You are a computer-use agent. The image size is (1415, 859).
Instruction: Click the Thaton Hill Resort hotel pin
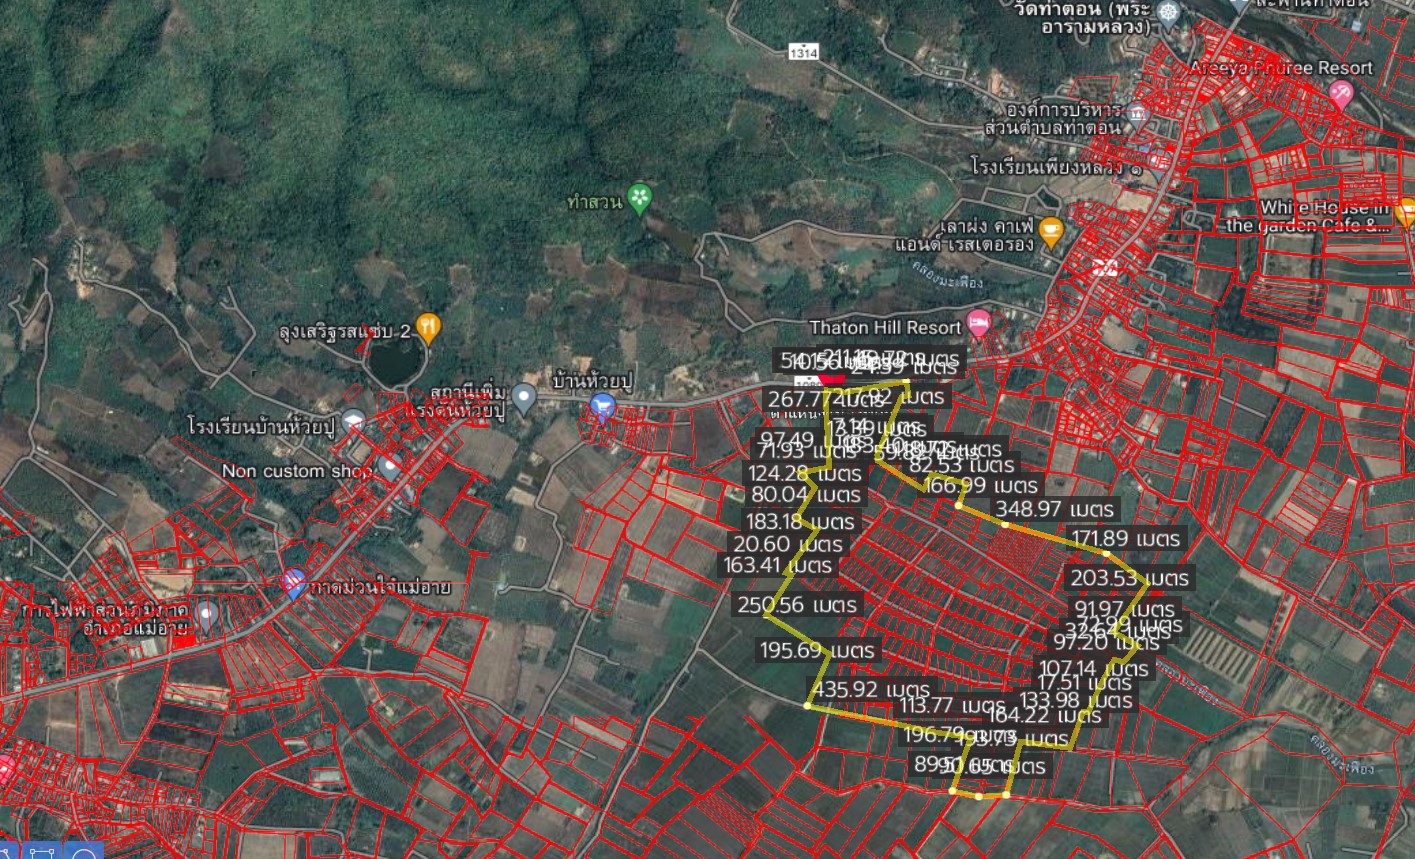[x=978, y=323]
